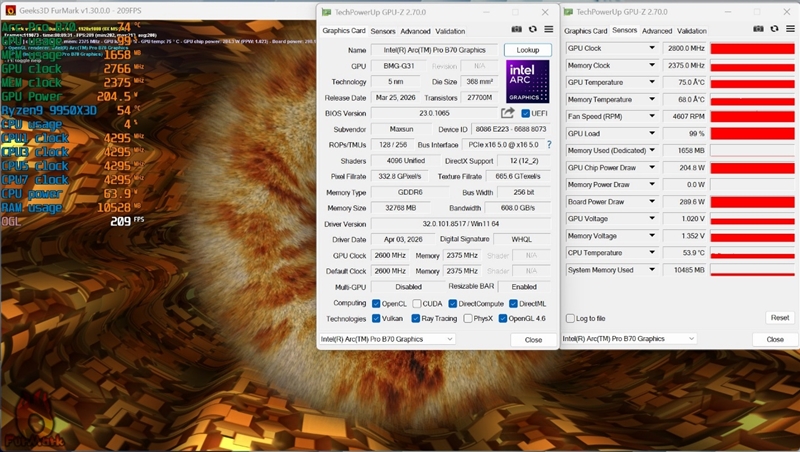Click the screenshot camera icon in Graphics Card window
This screenshot has width=800, height=452.
pyautogui.click(x=516, y=30)
